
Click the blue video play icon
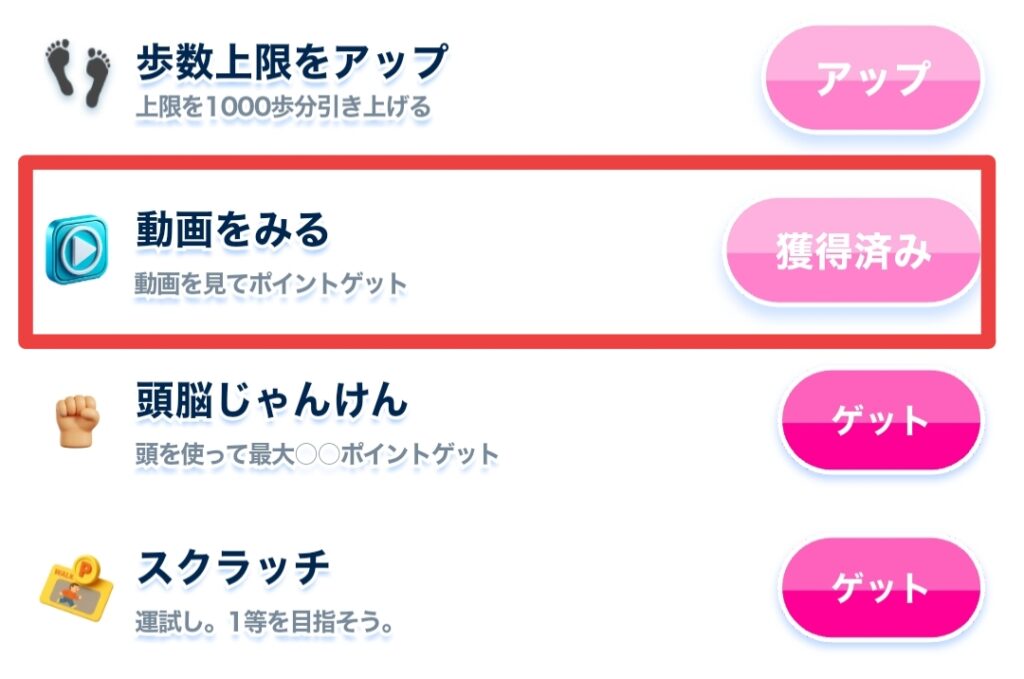(x=76, y=249)
